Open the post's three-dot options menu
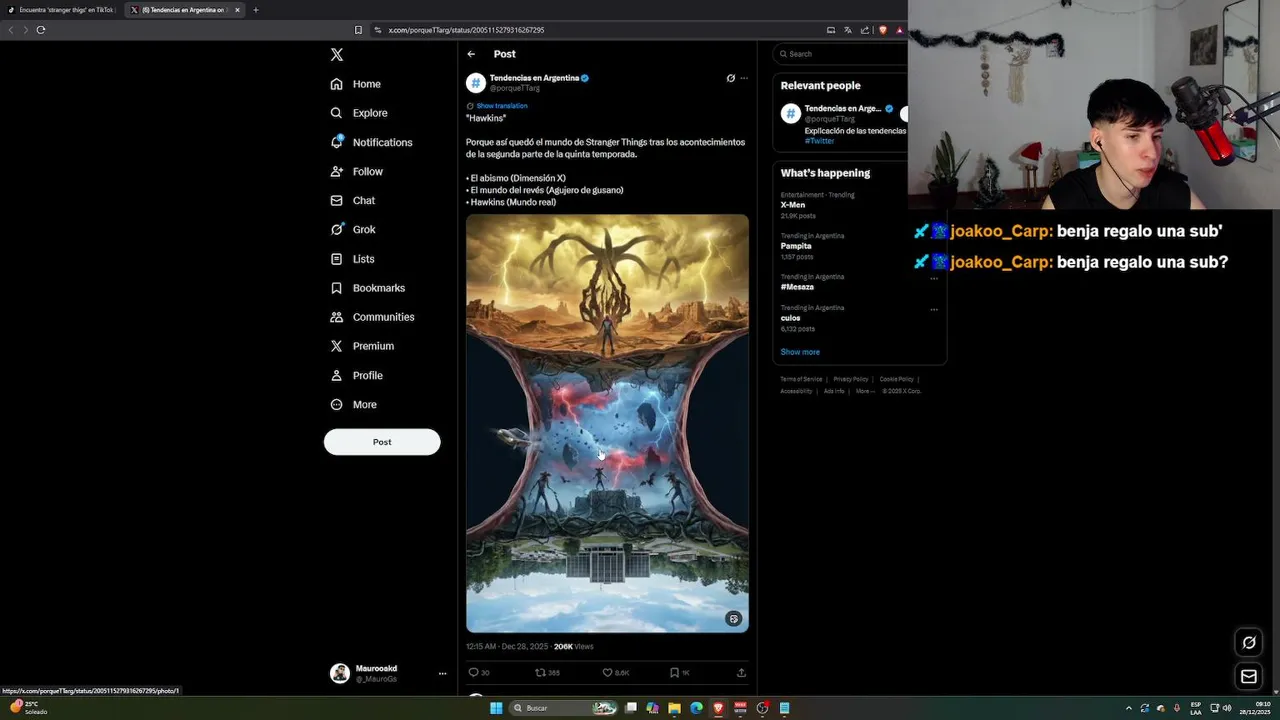The width and height of the screenshot is (1280, 720). (744, 78)
